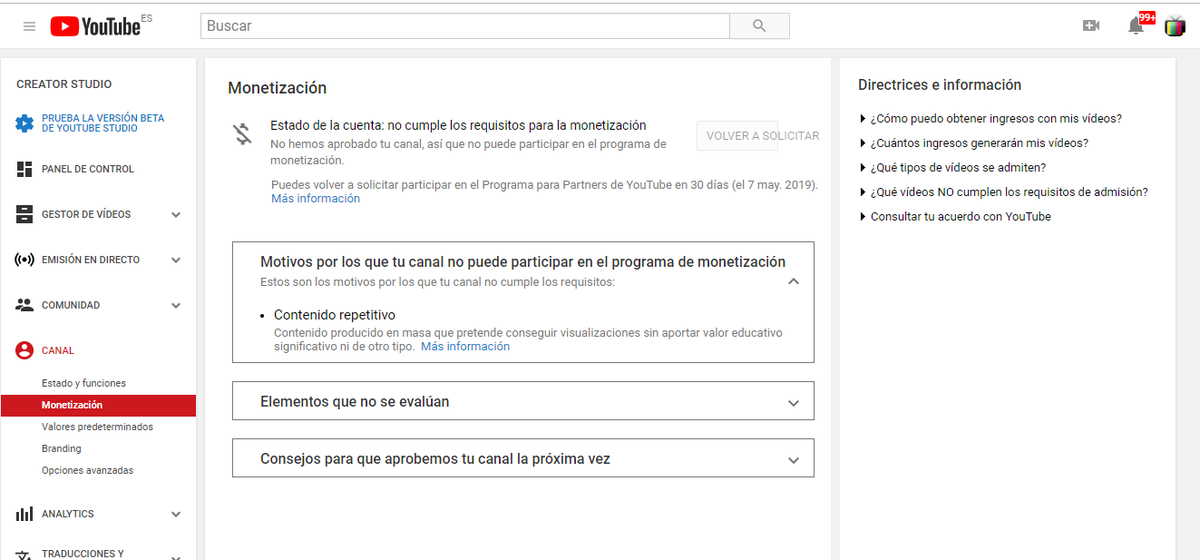This screenshot has height=560, width=1200.
Task: Expand Elementos que no se evalúan
Action: [x=523, y=401]
